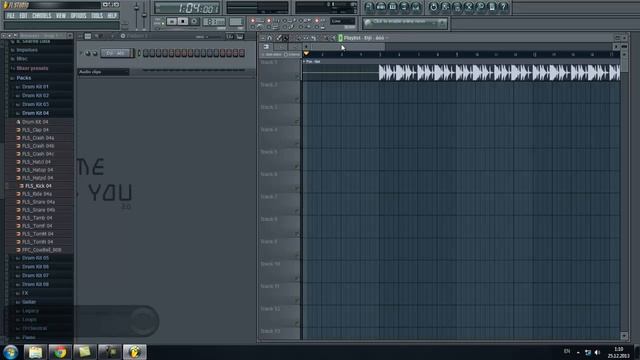Open Windows Explorer from the taskbar
The width and height of the screenshot is (640, 360).
[x=36, y=352]
